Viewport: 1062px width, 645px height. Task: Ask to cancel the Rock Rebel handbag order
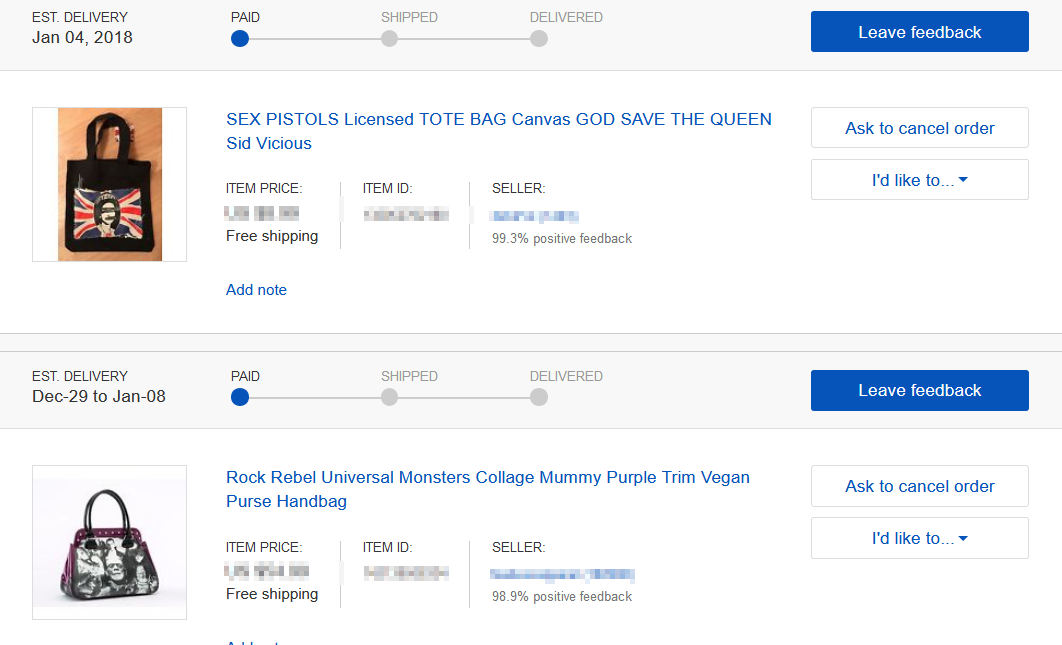point(919,486)
